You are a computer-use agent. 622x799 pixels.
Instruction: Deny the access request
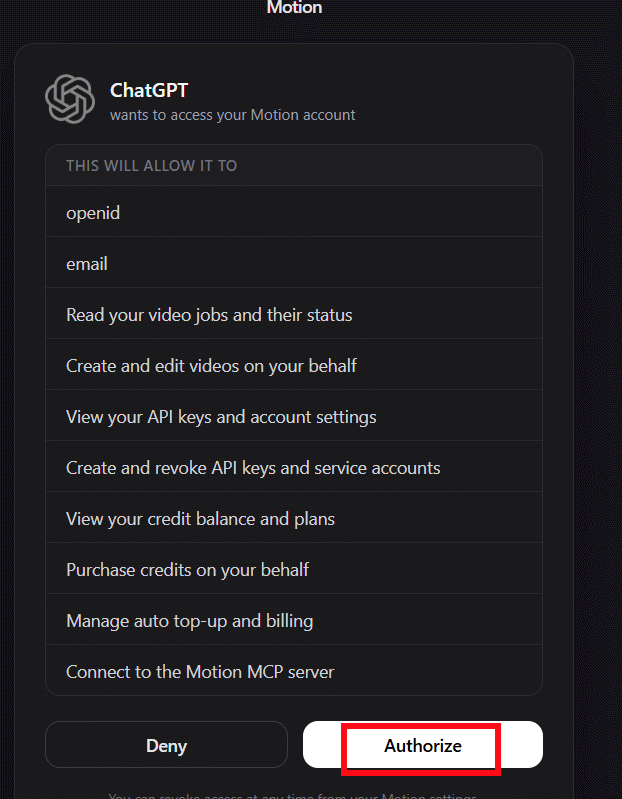pyautogui.click(x=167, y=744)
